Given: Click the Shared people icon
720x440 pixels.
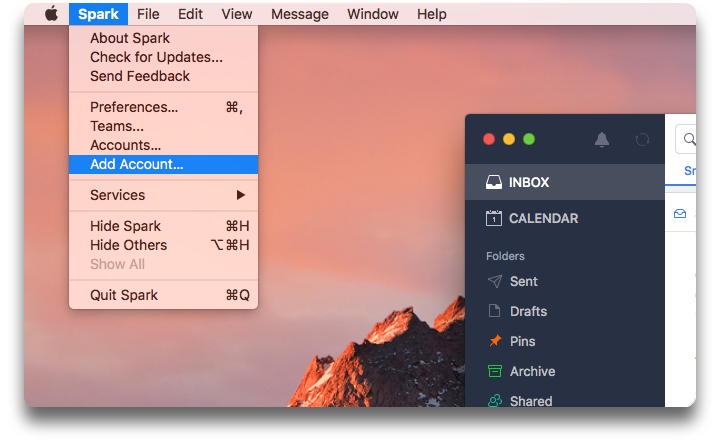Looking at the screenshot, I should (495, 401).
